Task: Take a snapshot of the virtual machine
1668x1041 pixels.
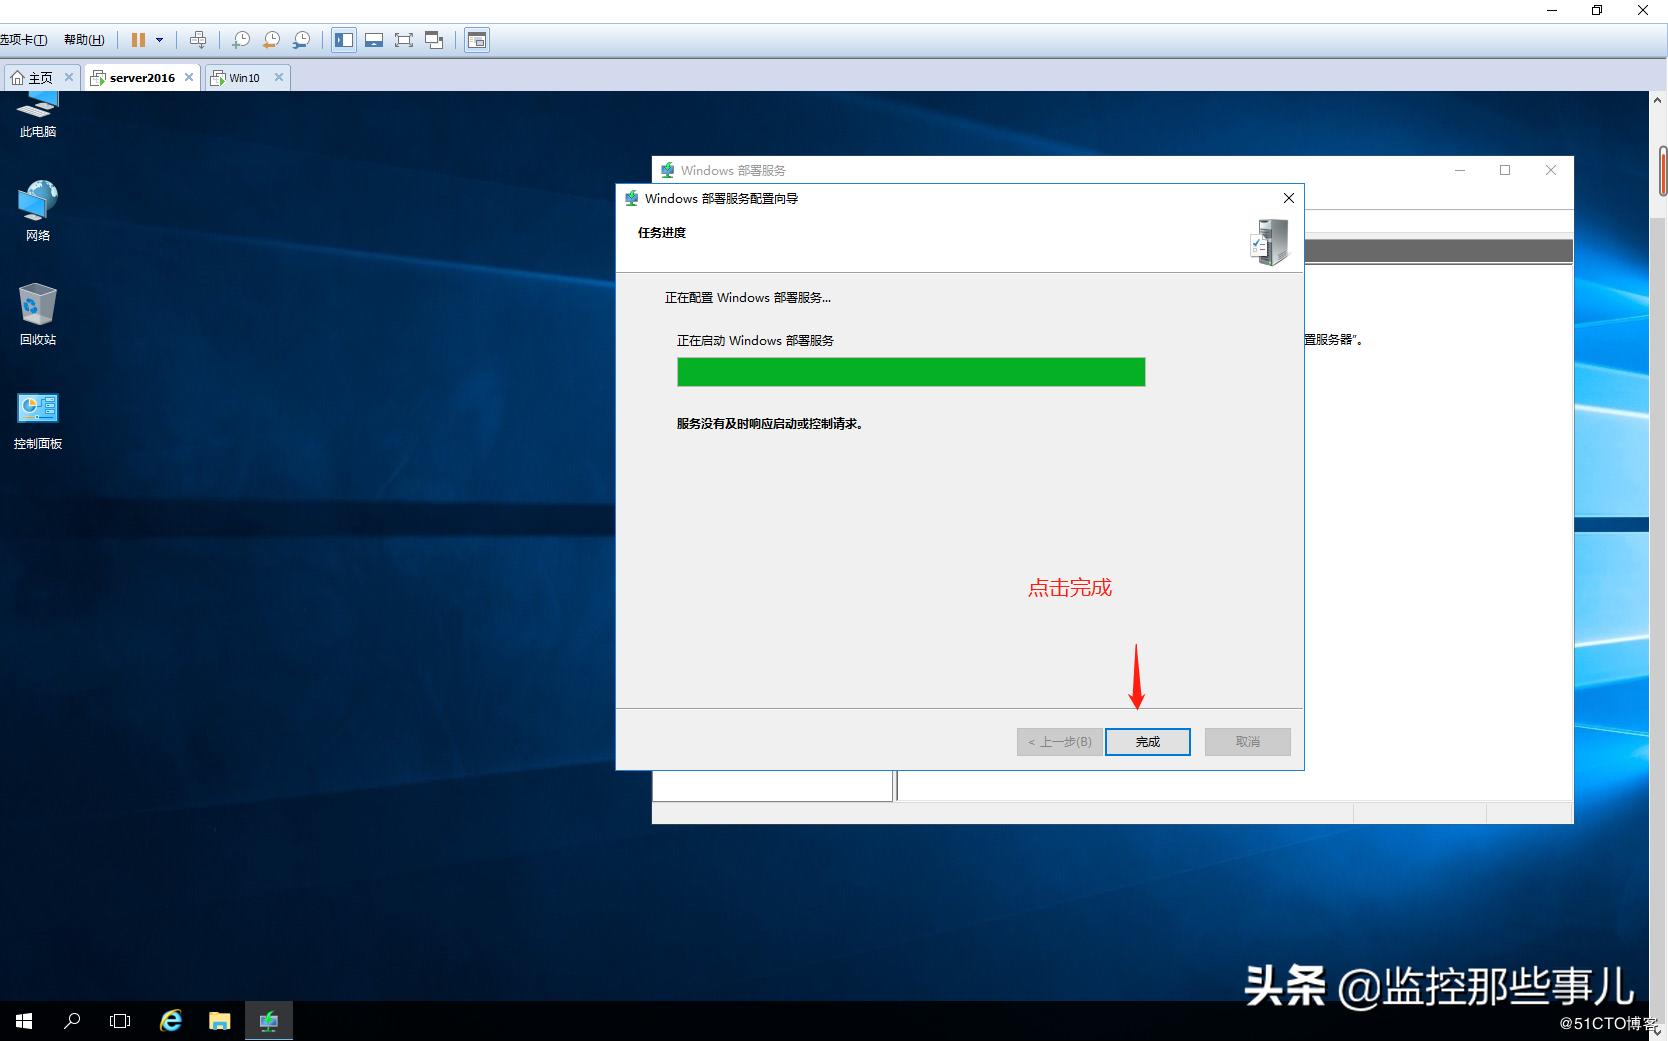Action: point(241,40)
